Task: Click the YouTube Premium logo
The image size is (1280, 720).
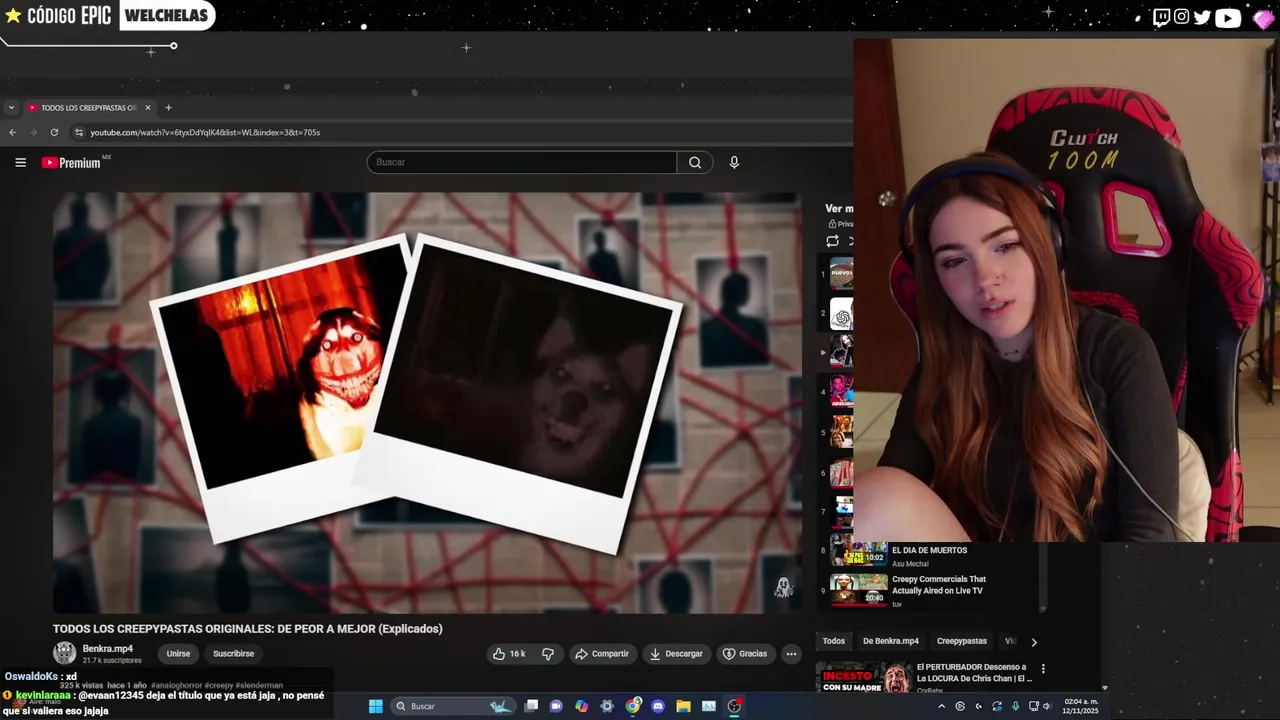Action: tap(72, 162)
